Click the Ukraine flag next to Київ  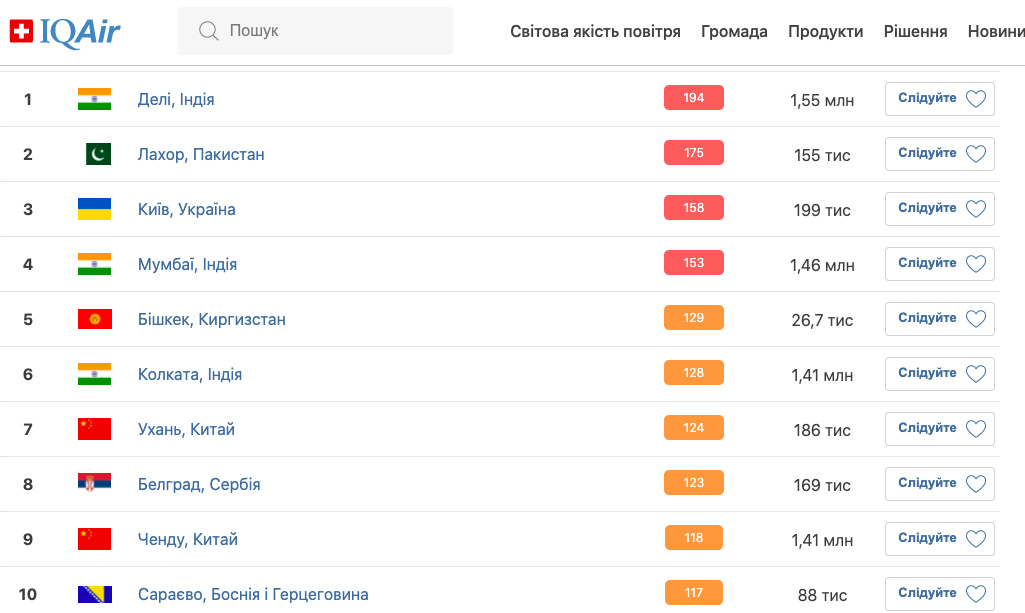click(94, 209)
